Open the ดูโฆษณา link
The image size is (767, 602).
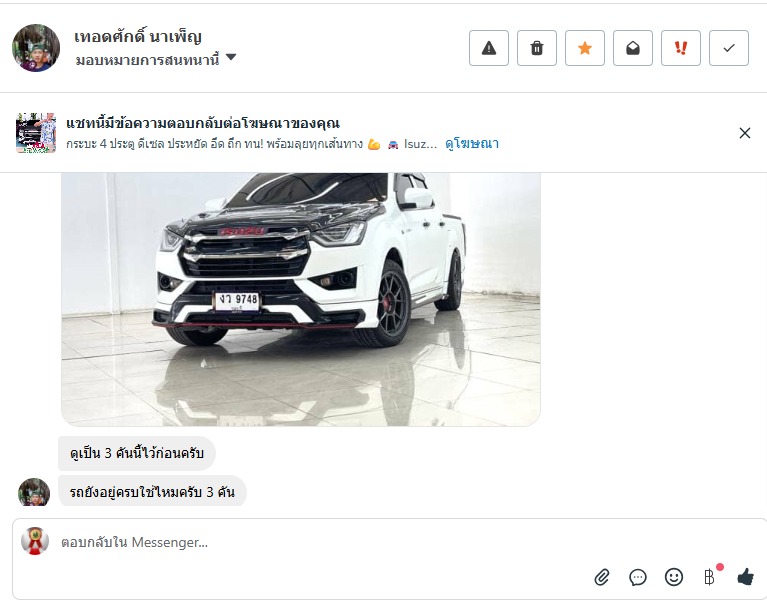tap(472, 143)
